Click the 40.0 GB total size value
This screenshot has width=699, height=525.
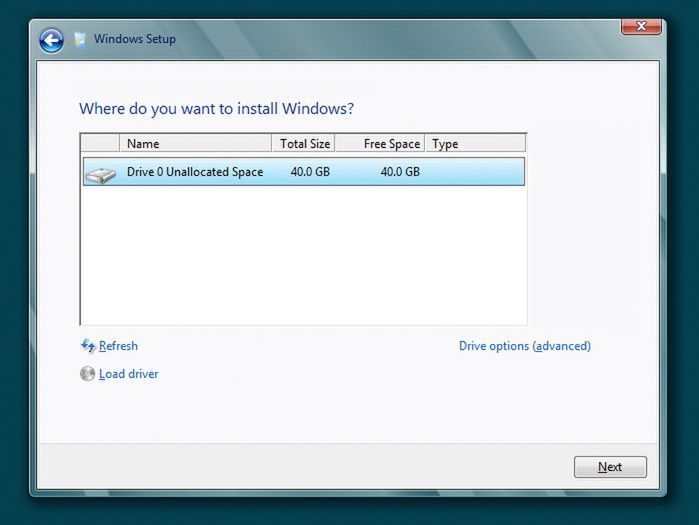310,172
